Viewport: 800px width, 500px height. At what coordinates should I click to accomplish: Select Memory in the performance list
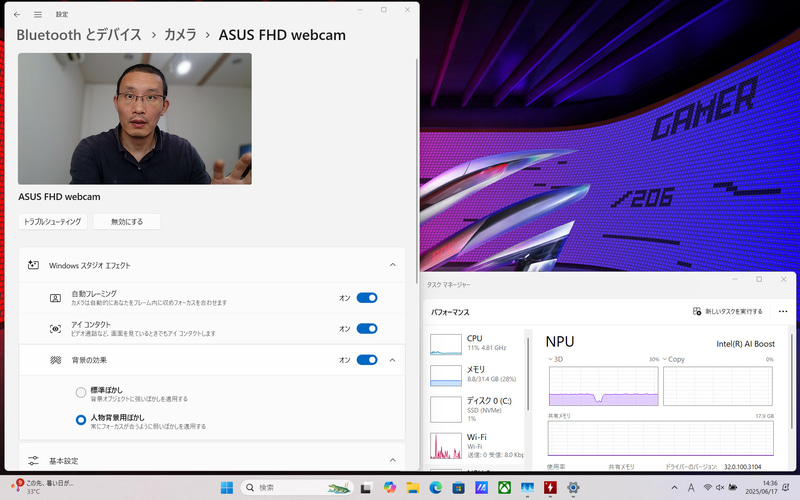coord(476,374)
